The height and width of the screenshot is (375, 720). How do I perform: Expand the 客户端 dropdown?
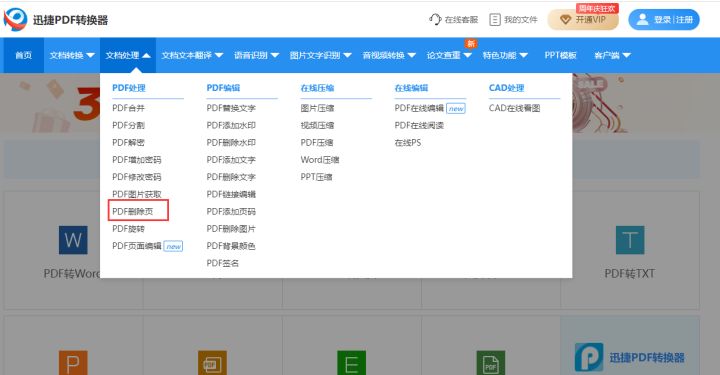pyautogui.click(x=626, y=55)
